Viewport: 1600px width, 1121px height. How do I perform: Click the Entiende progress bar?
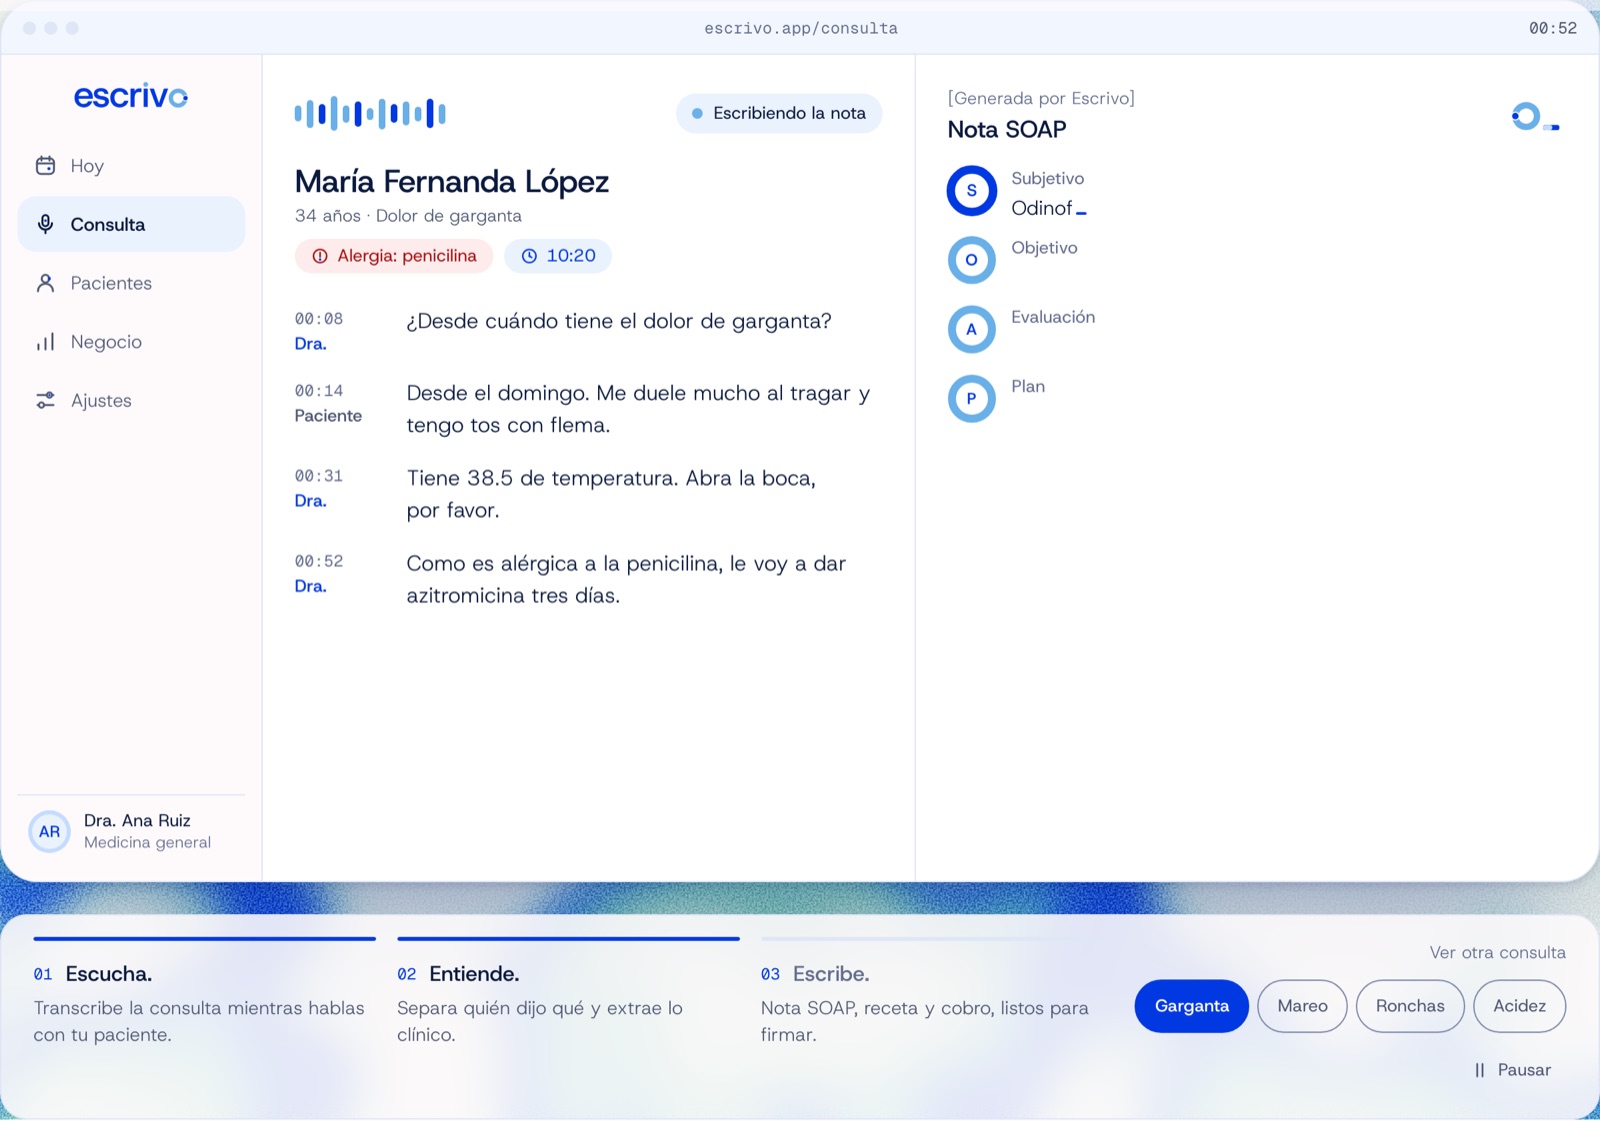(568, 939)
